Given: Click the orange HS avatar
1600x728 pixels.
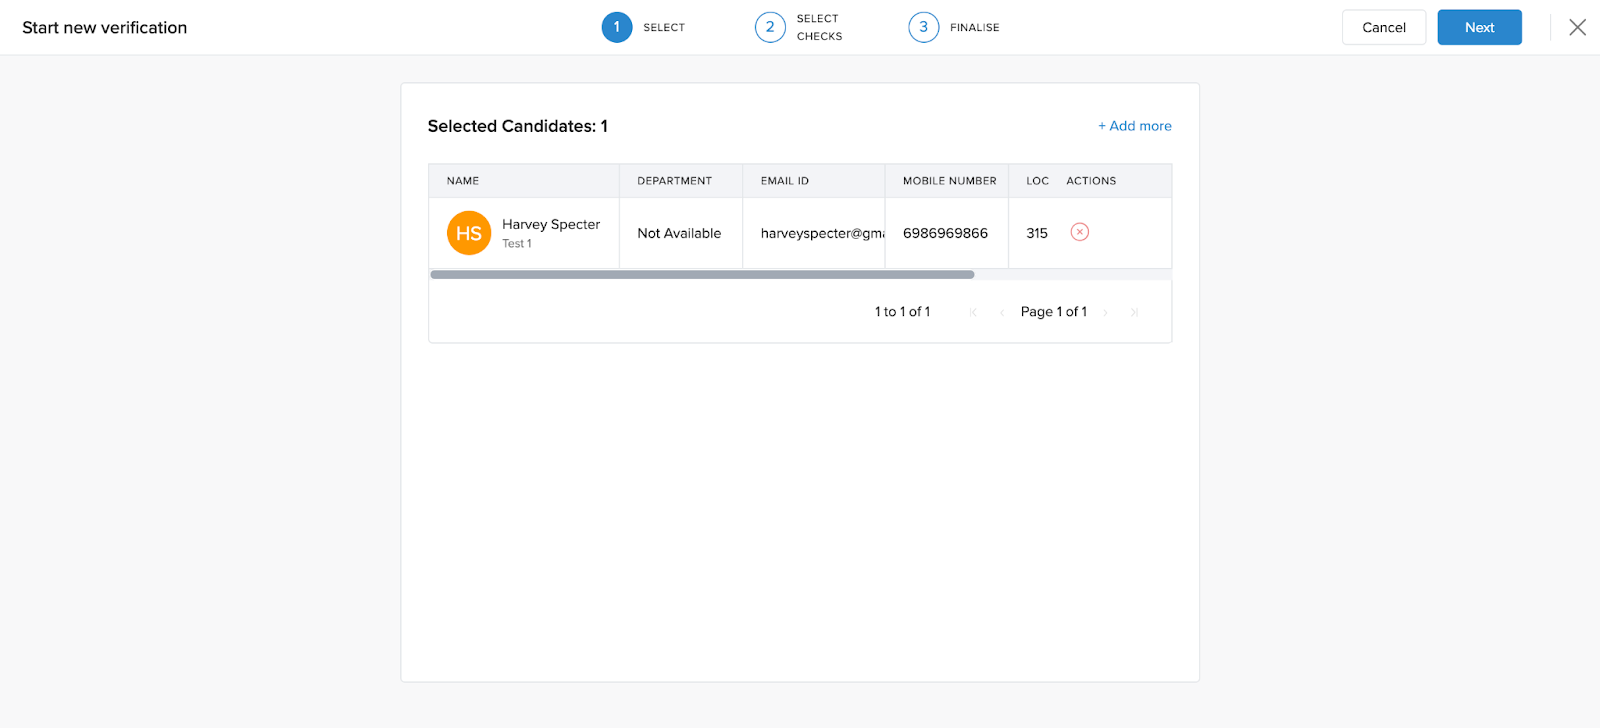Looking at the screenshot, I should (468, 233).
